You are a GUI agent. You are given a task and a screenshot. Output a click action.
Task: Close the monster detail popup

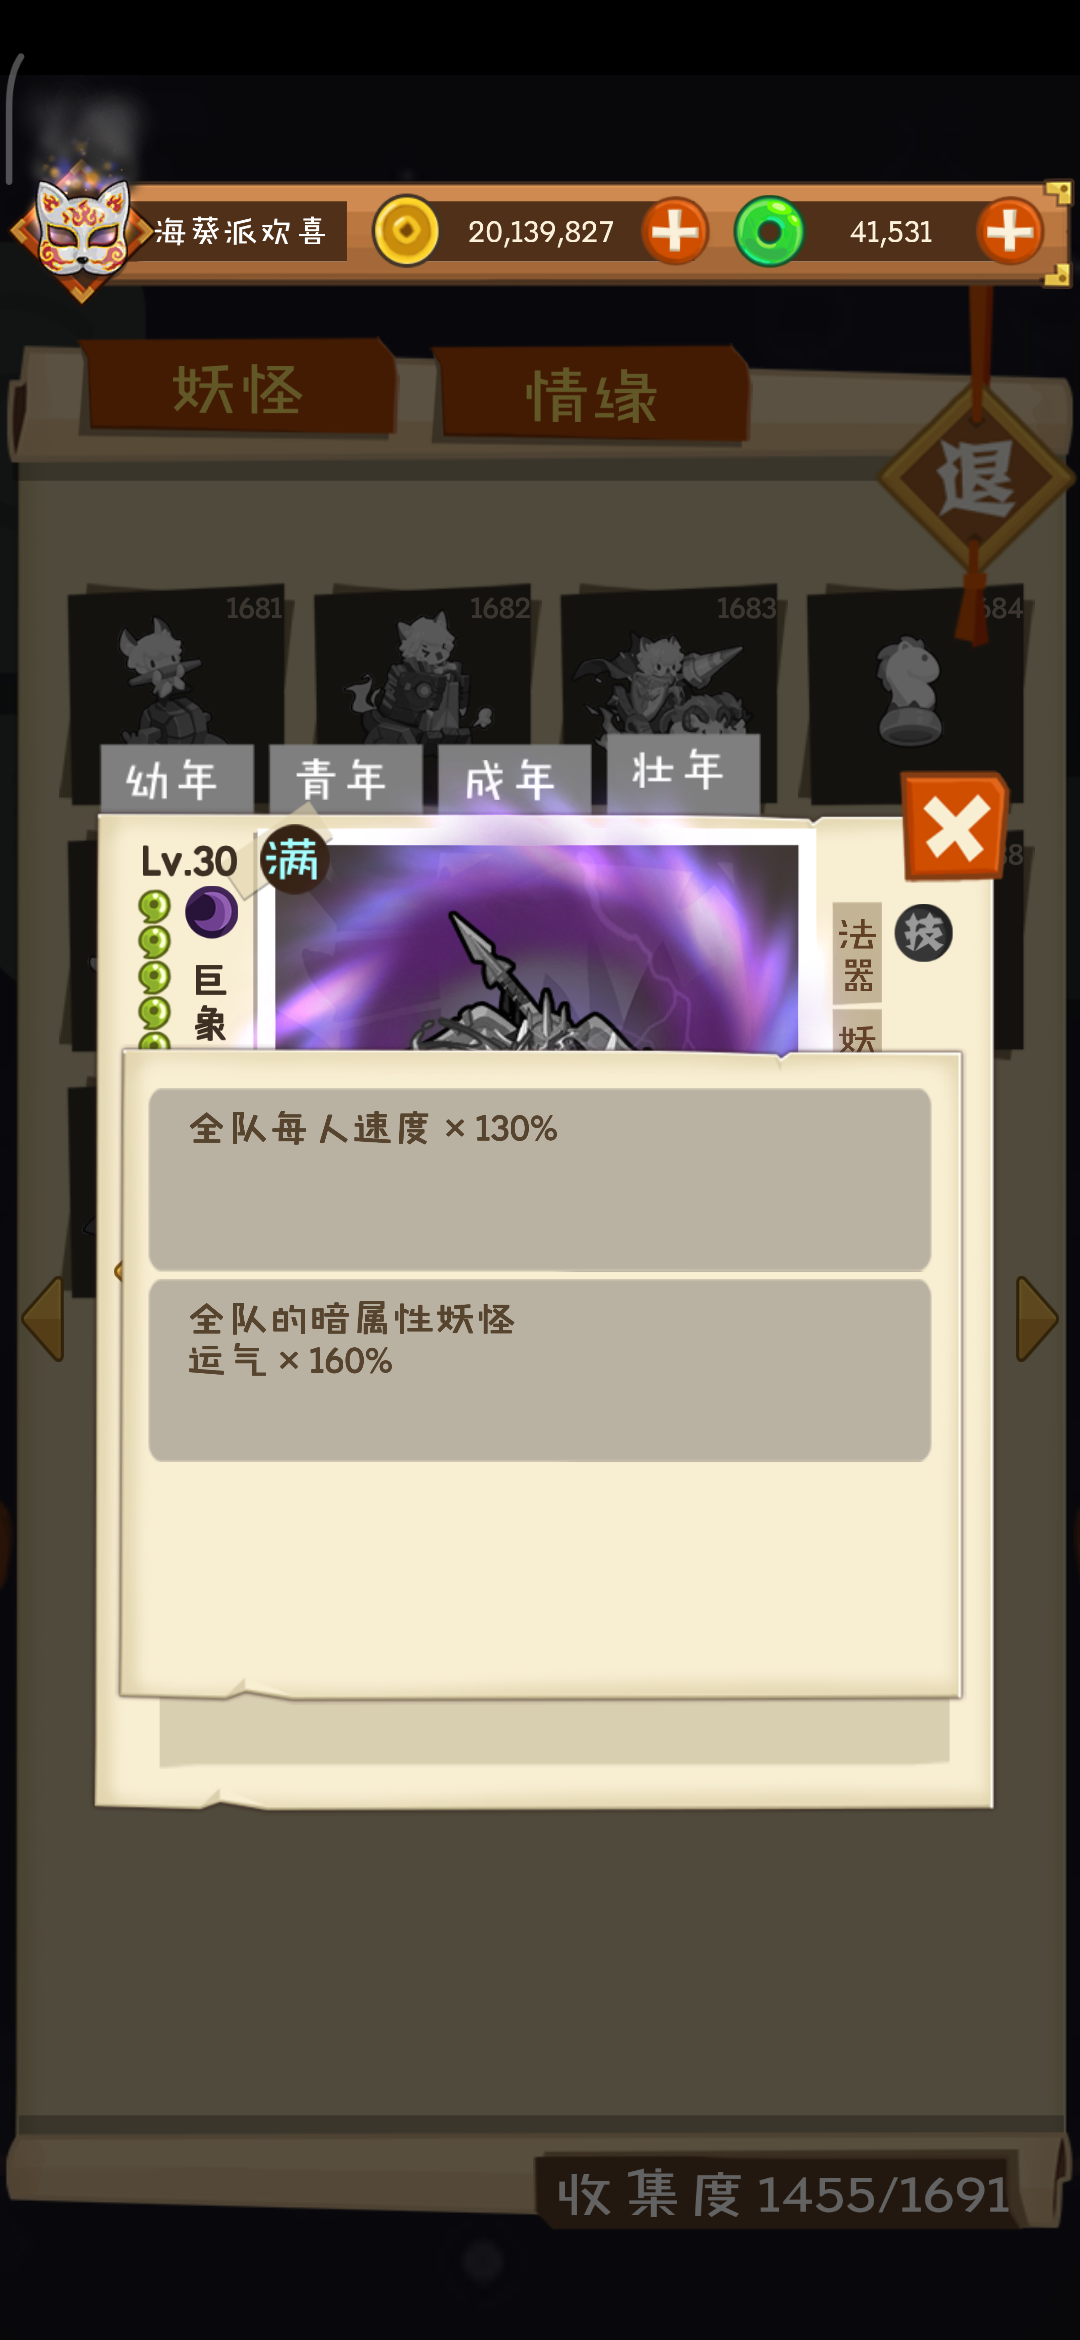point(955,828)
